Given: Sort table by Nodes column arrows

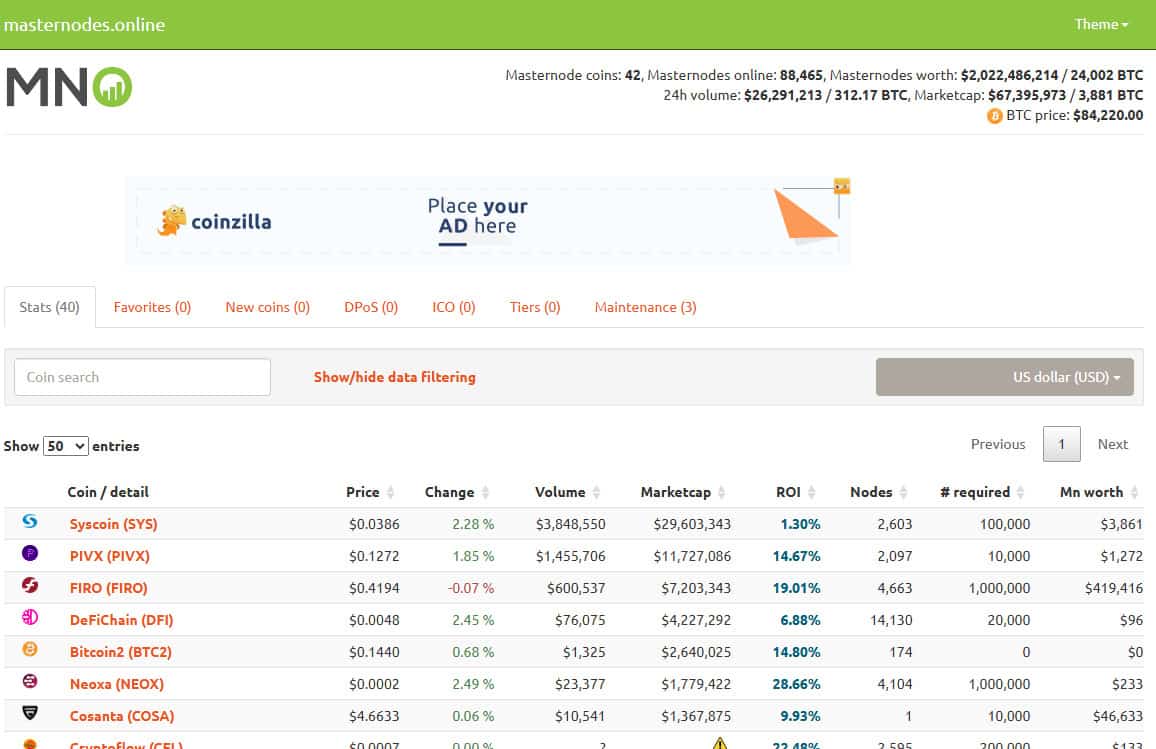Looking at the screenshot, I should (904, 492).
